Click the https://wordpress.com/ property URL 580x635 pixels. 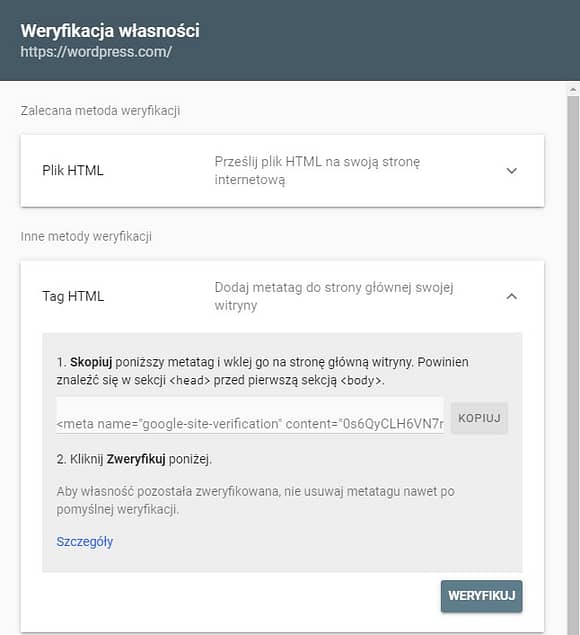coord(96,52)
